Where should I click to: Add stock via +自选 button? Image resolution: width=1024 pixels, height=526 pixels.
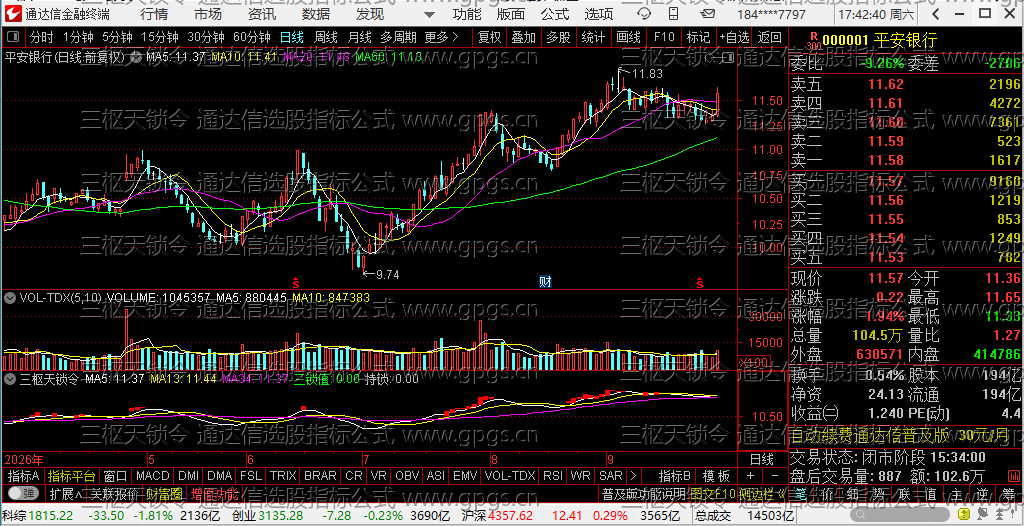pyautogui.click(x=735, y=37)
